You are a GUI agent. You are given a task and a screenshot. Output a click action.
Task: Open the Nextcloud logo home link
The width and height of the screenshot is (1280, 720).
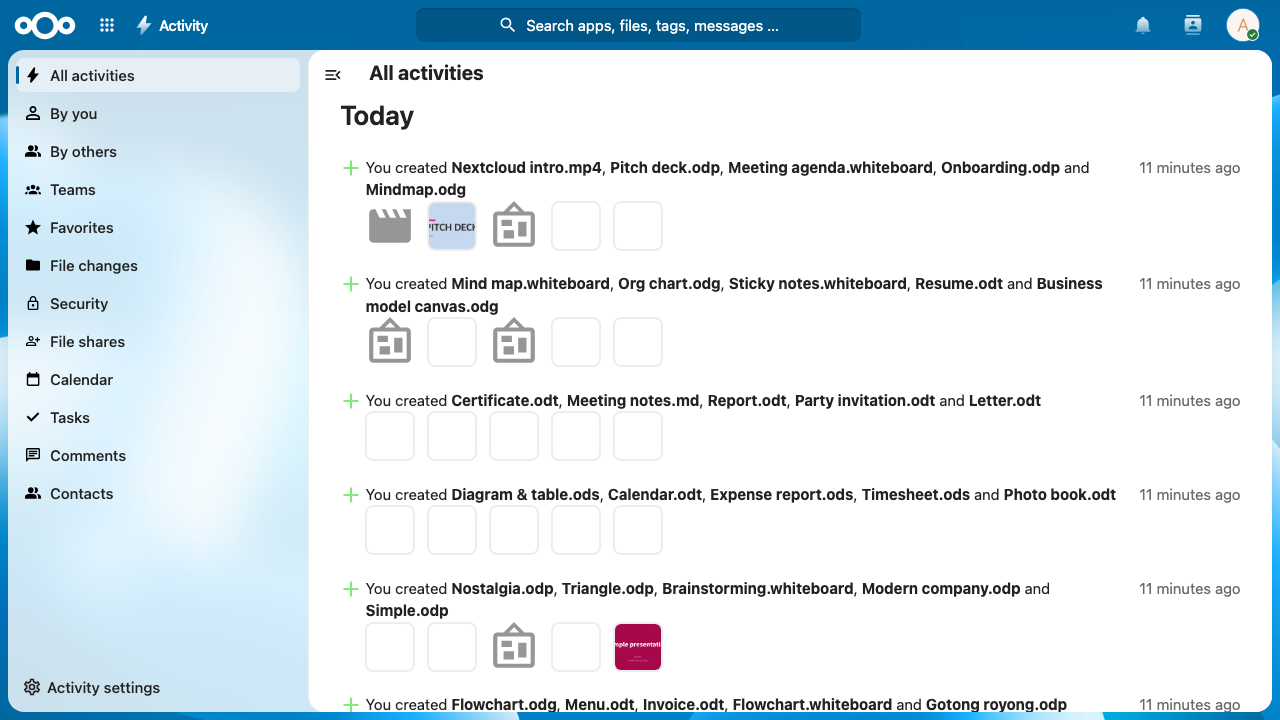pos(45,26)
